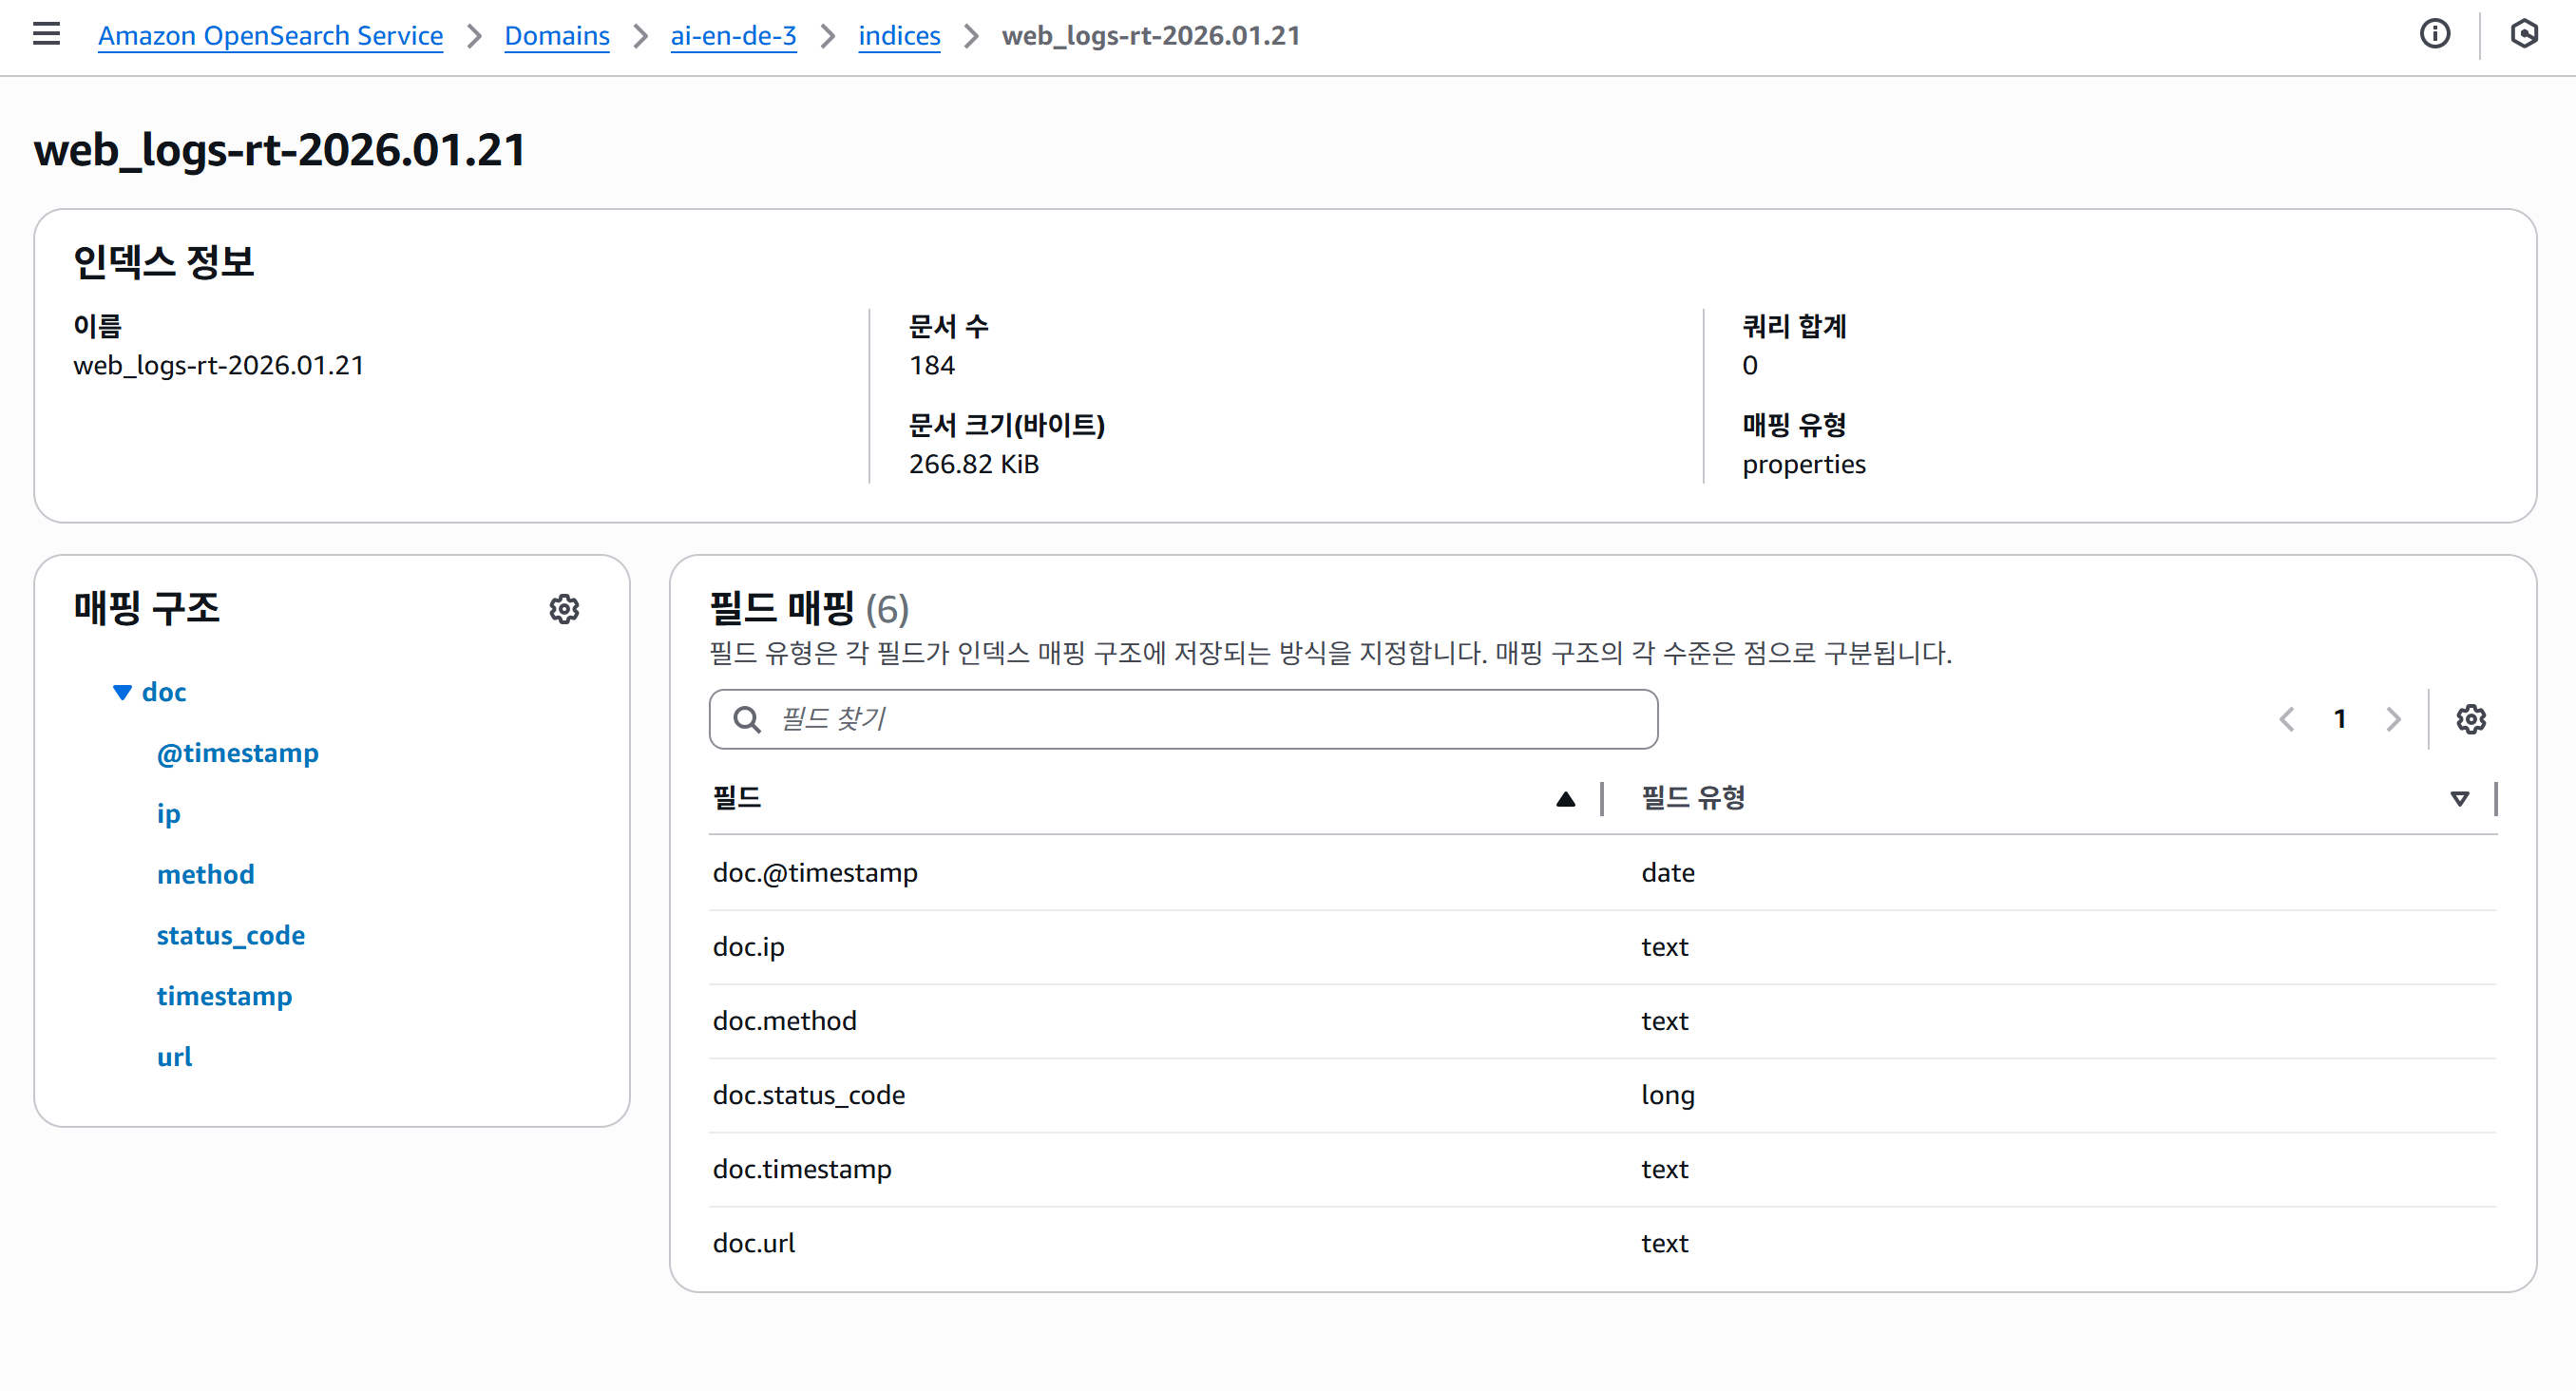Go to previous page of field mappings
This screenshot has width=2576, height=1391.
point(2287,719)
